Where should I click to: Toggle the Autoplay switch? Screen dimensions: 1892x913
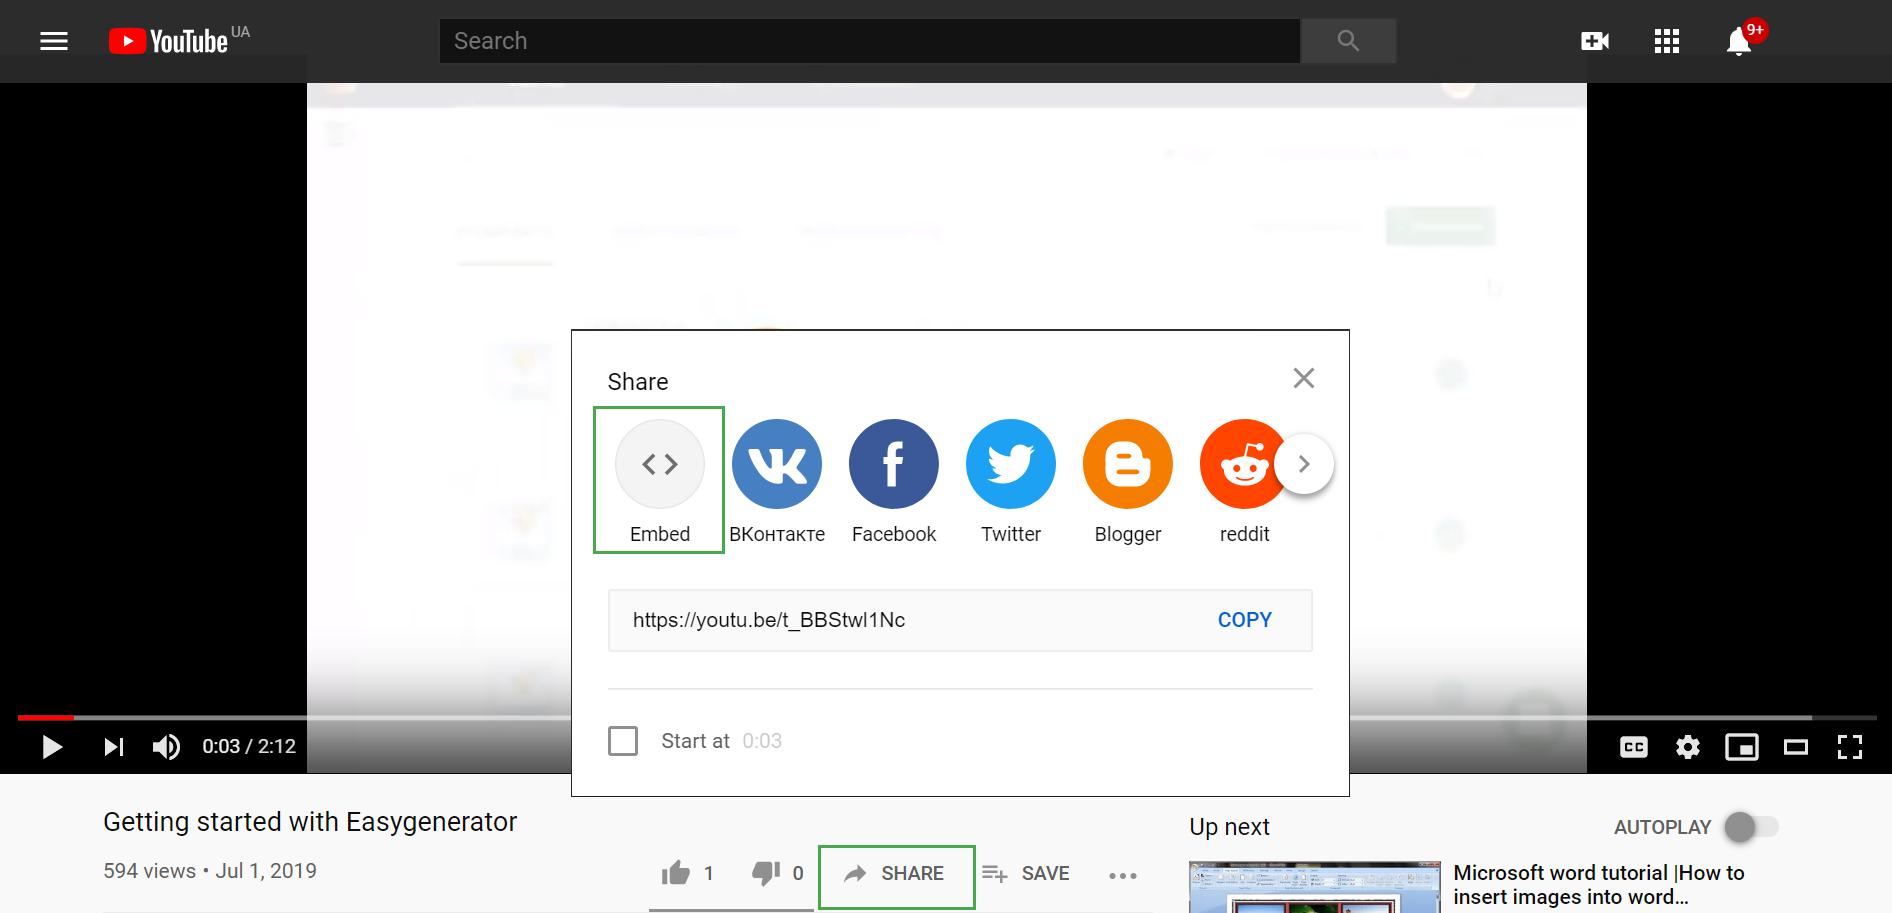click(1750, 827)
